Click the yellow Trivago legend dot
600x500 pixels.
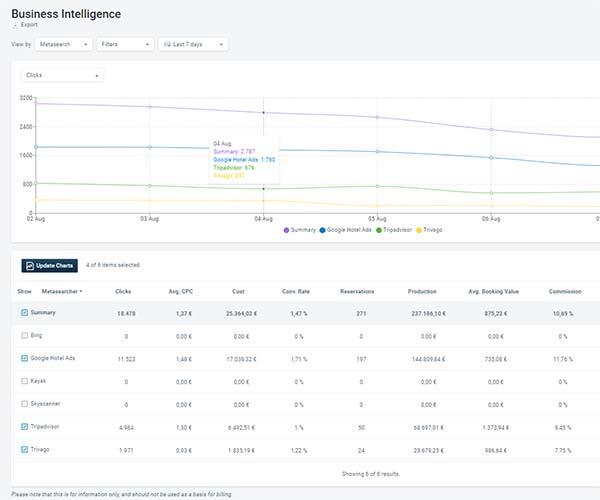(x=419, y=230)
